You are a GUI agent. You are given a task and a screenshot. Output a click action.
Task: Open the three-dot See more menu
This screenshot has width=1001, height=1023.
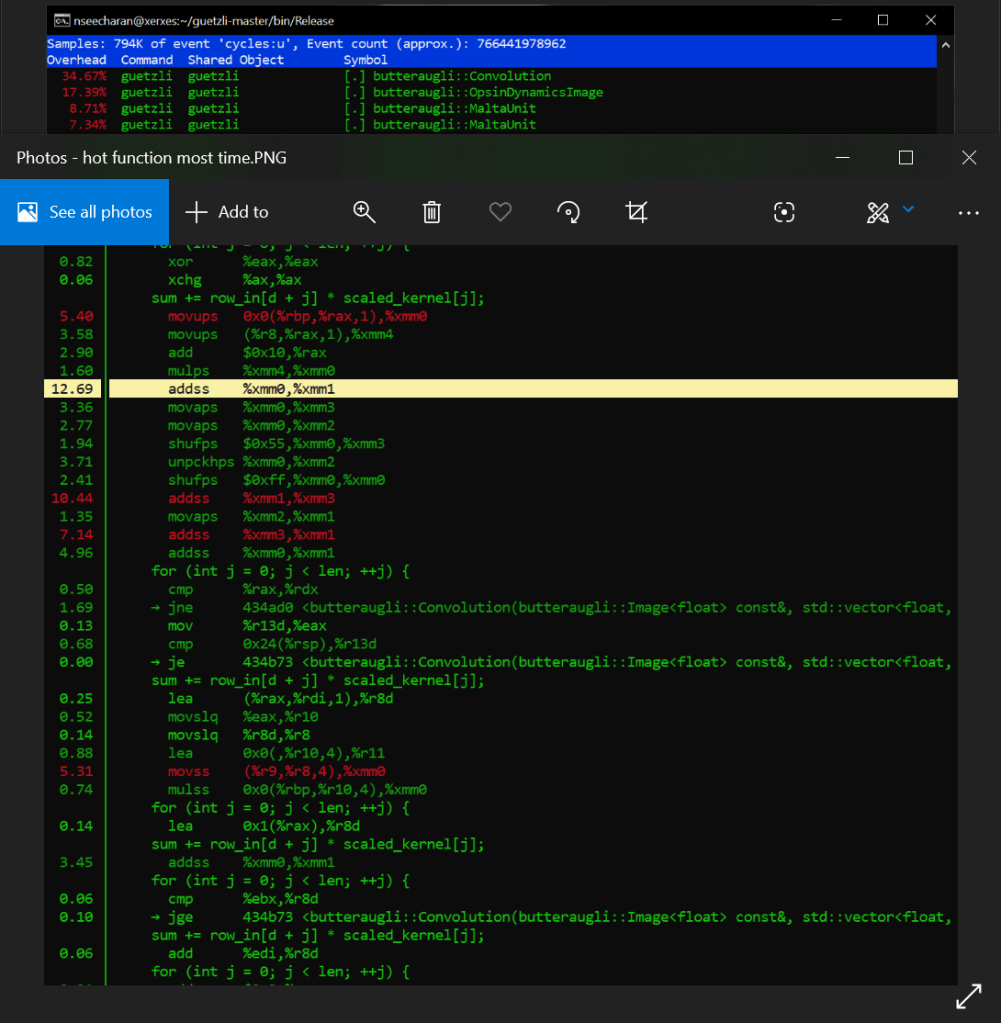[968, 212]
